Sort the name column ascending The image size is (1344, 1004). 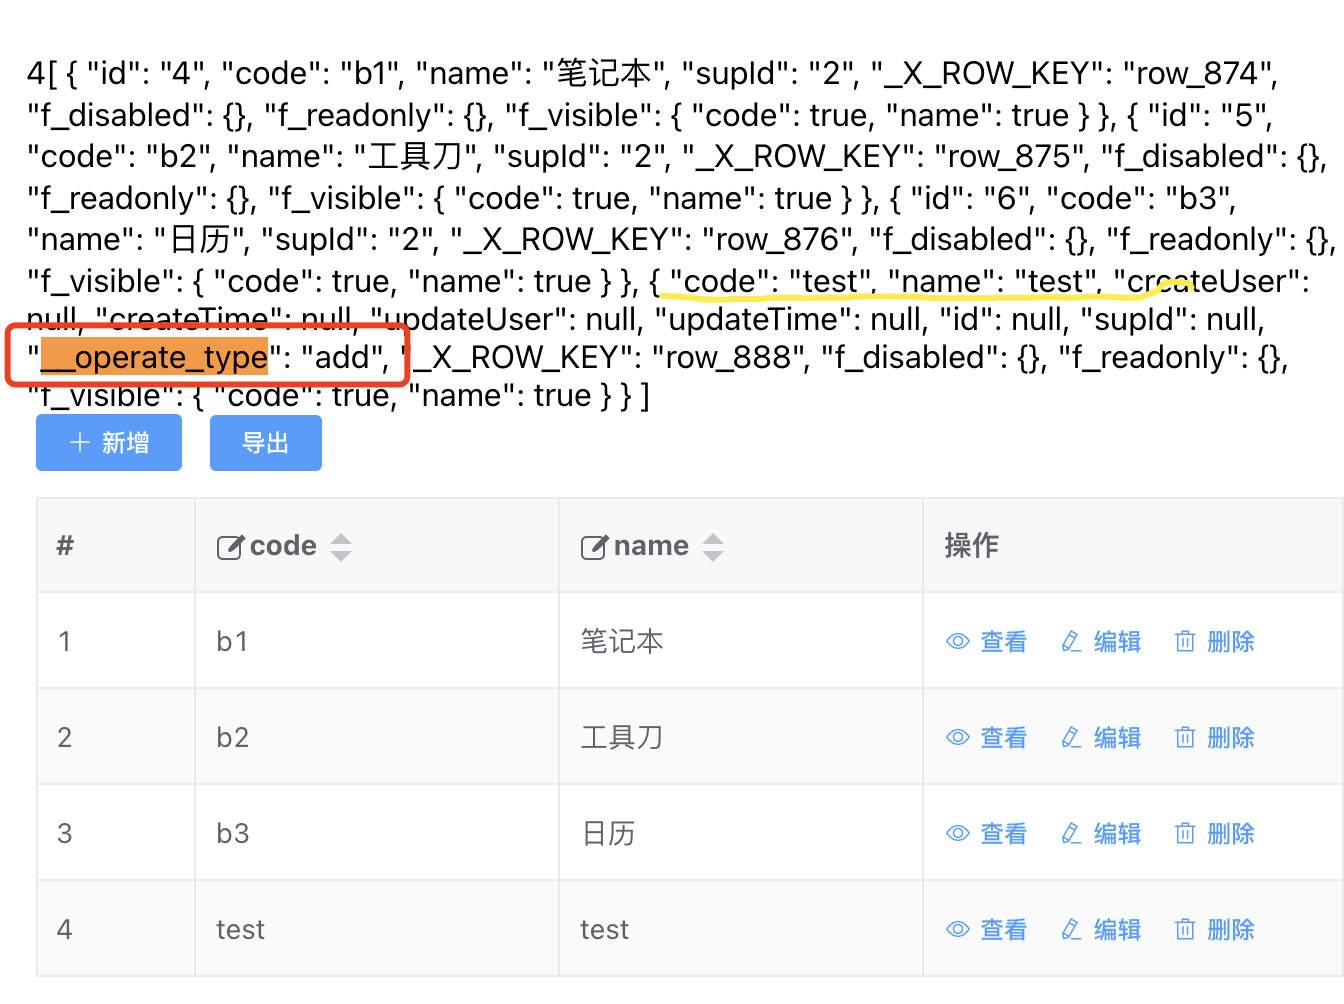tap(713, 540)
